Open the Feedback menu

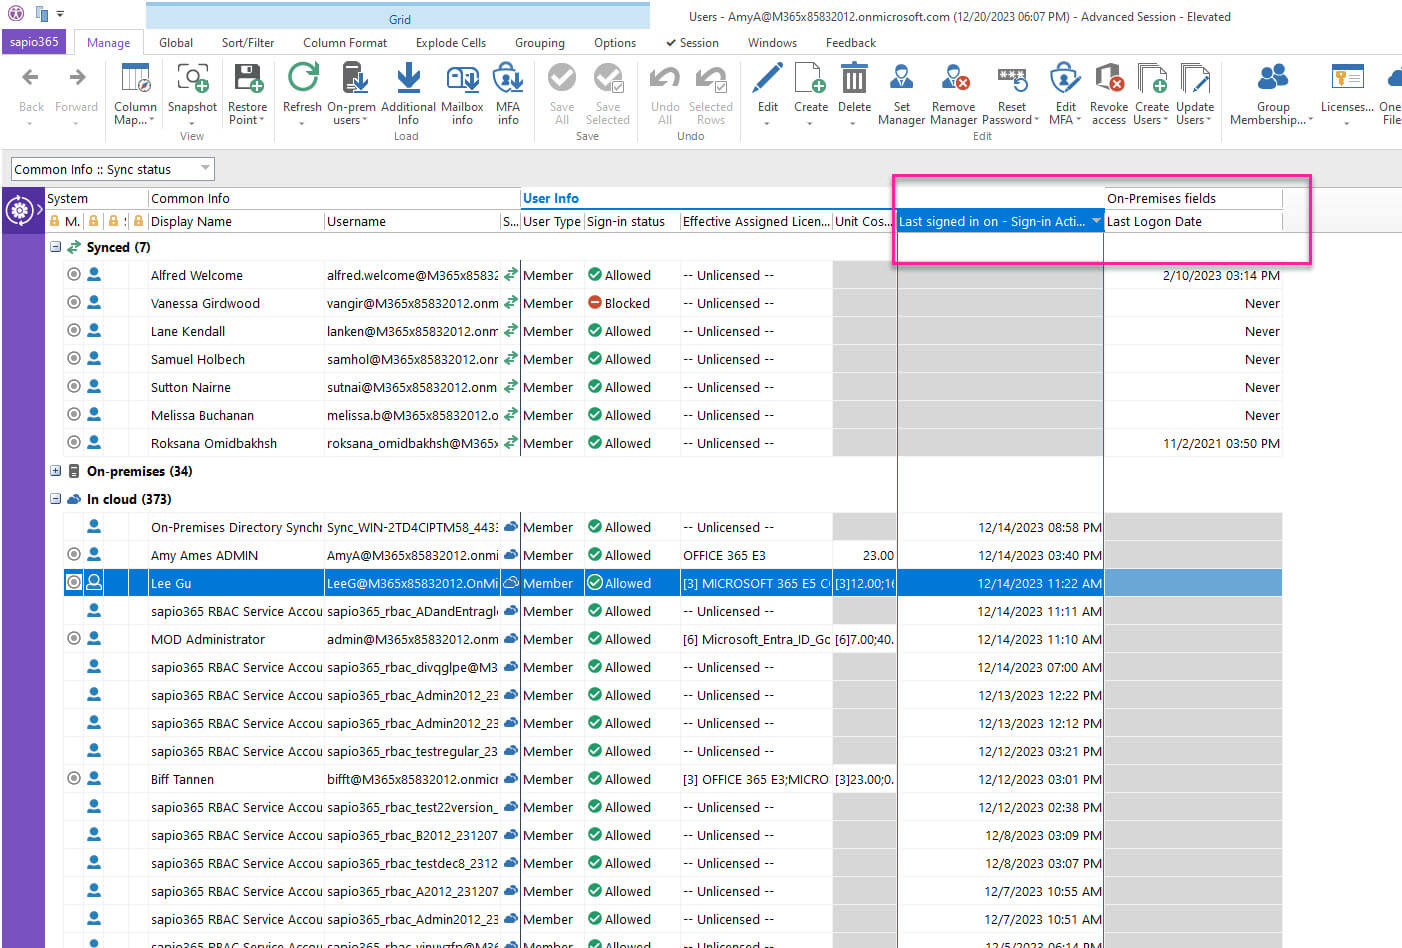tap(851, 43)
